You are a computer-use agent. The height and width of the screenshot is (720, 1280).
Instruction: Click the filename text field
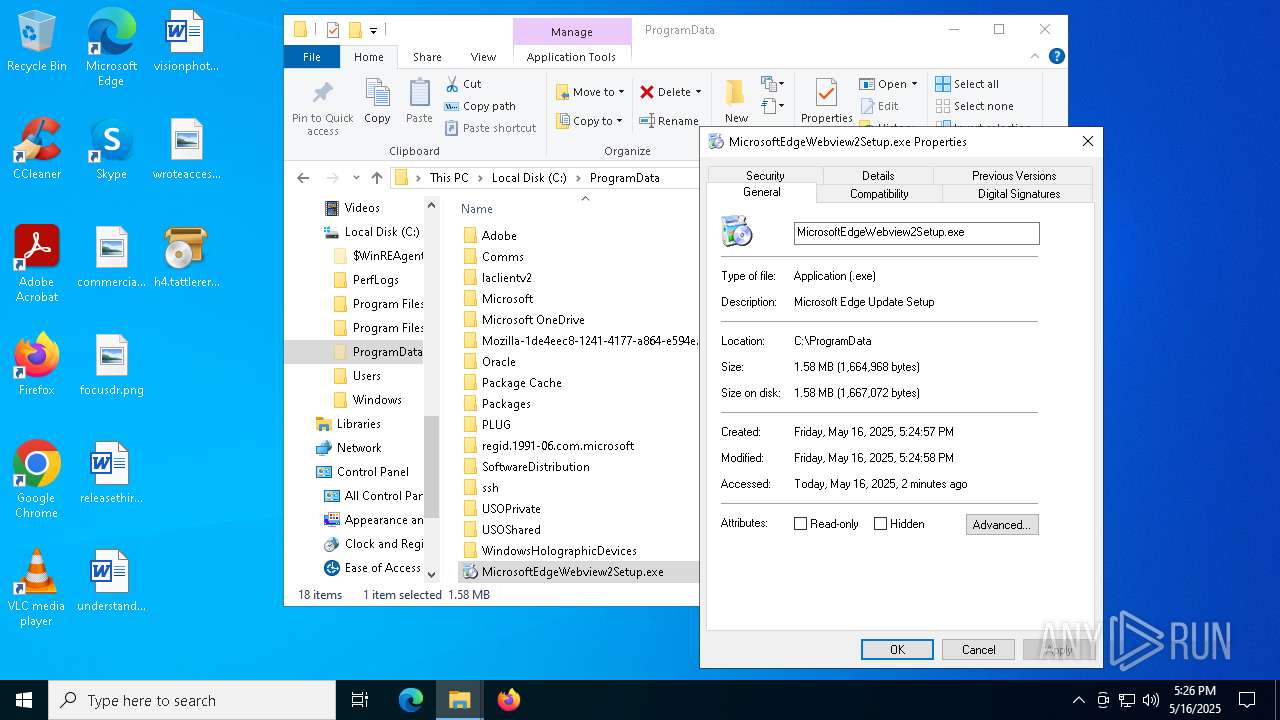(917, 232)
